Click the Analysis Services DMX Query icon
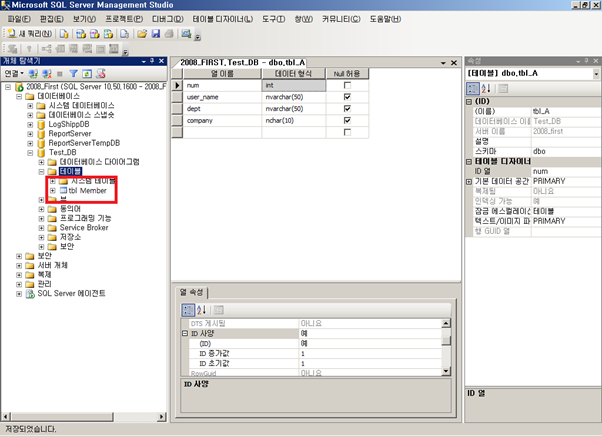Viewport: 602px width, 437px height. pos(94,34)
